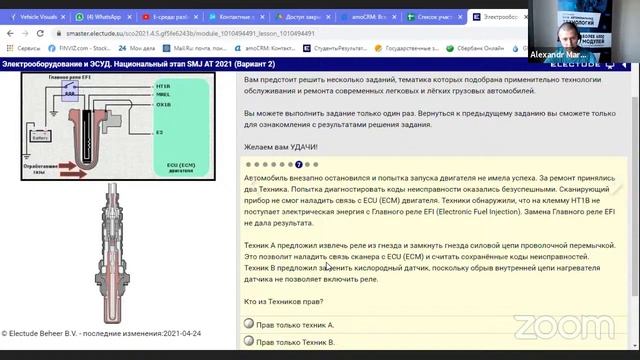The width and height of the screenshot is (640, 360).
Task: Jump to the first question dot
Action: (248, 164)
